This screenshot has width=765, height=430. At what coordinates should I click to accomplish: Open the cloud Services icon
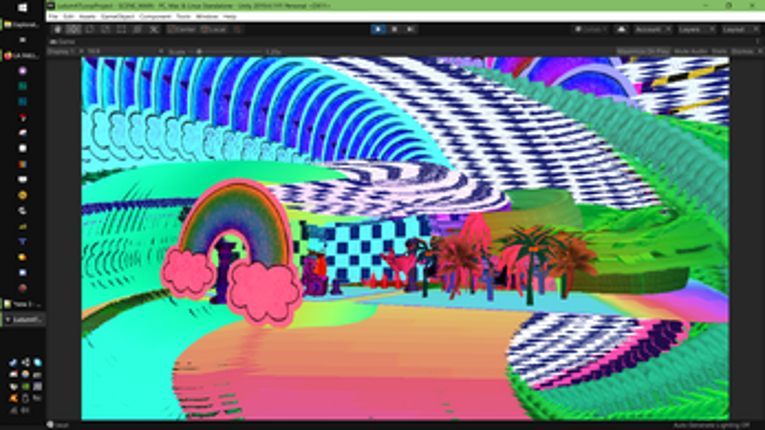coord(621,29)
